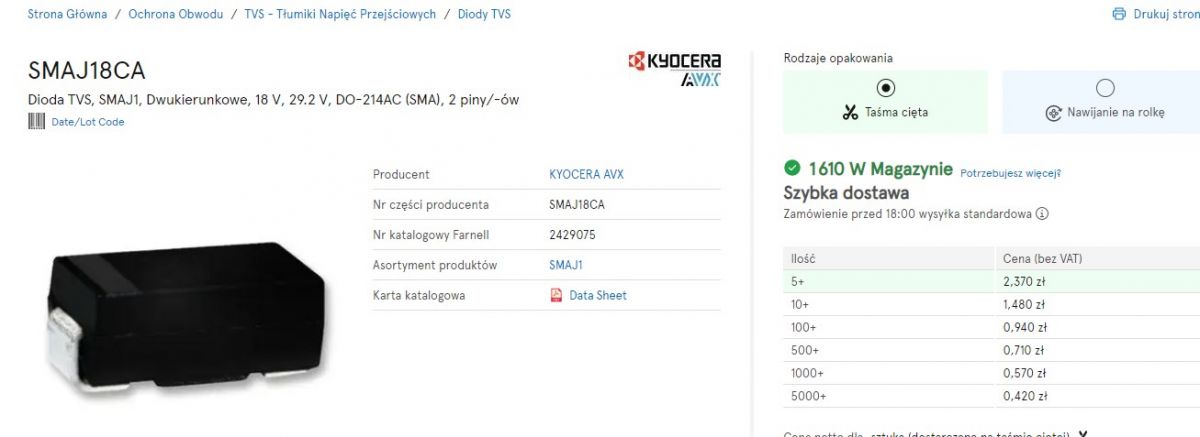The image size is (1200, 437).
Task: Click the reel icon for Nawijanie na rolkę
Action: click(1053, 113)
